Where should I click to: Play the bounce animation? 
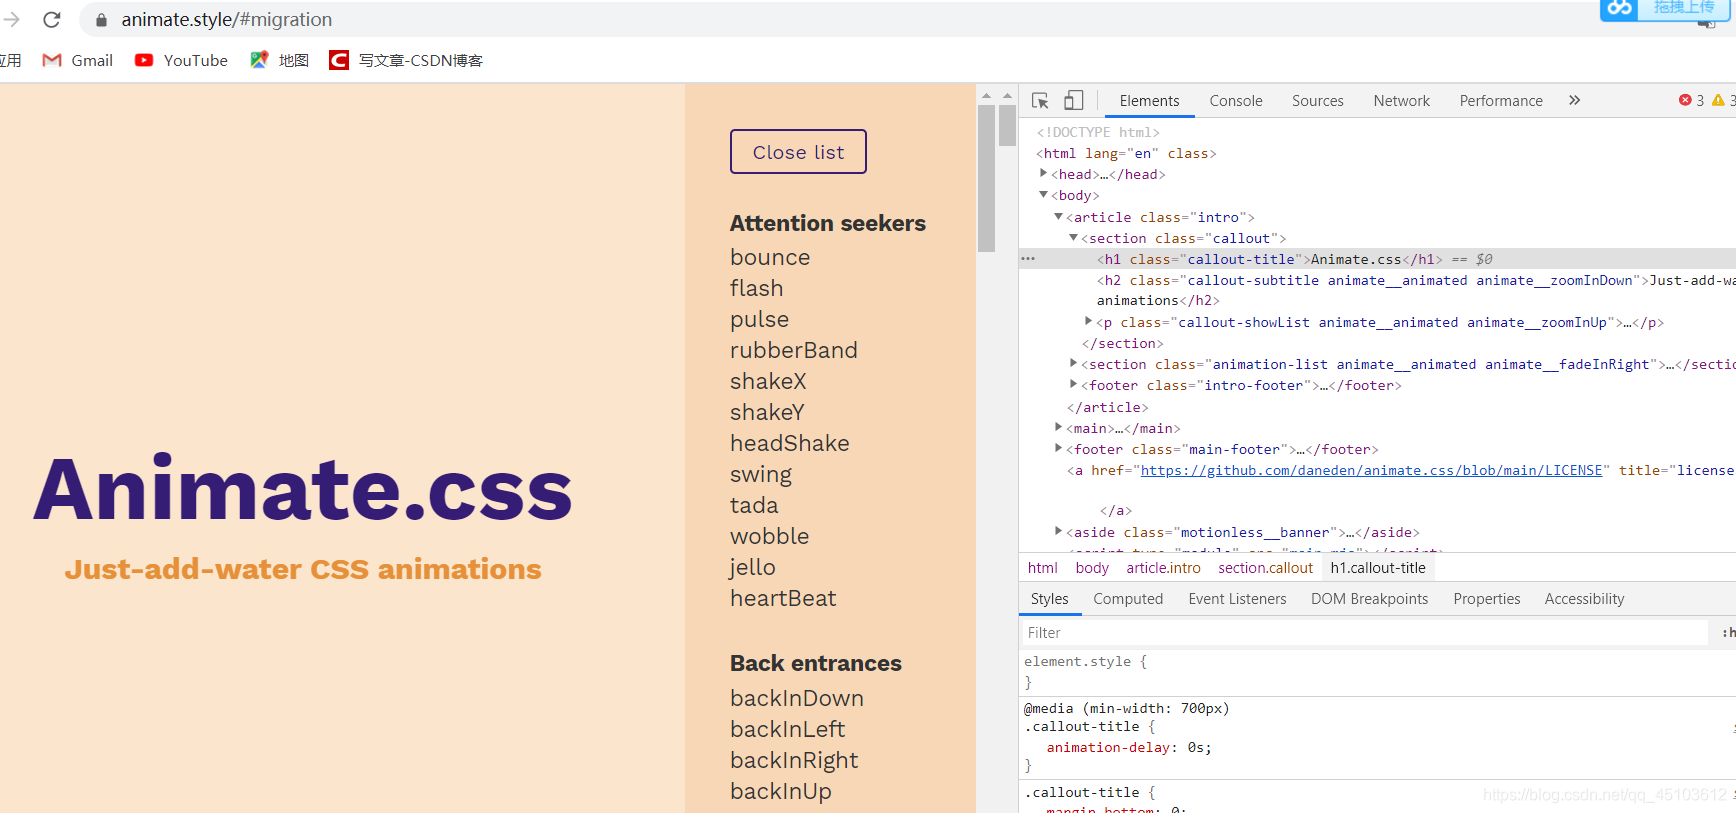click(770, 257)
